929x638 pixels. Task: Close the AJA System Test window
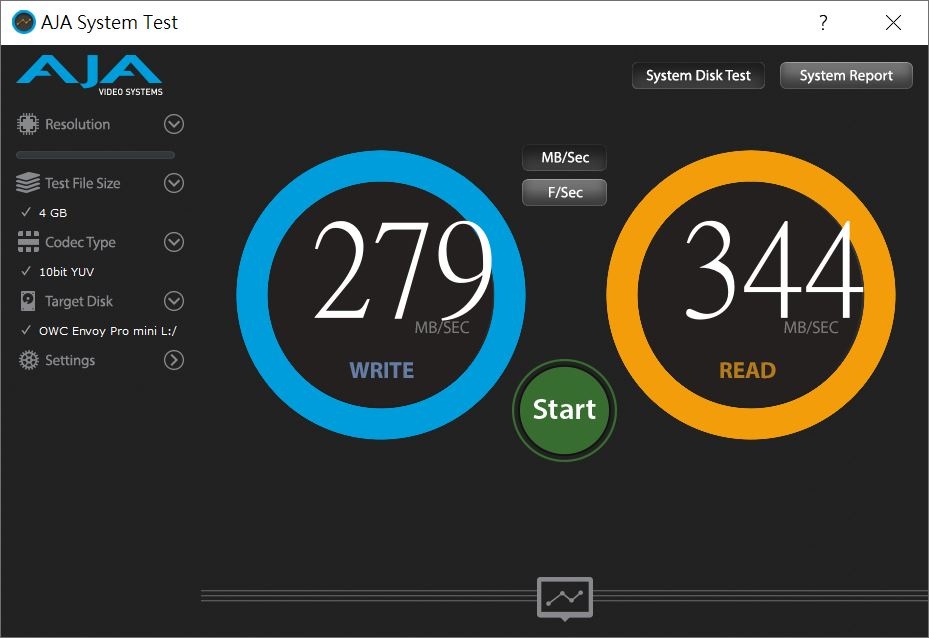click(x=893, y=23)
